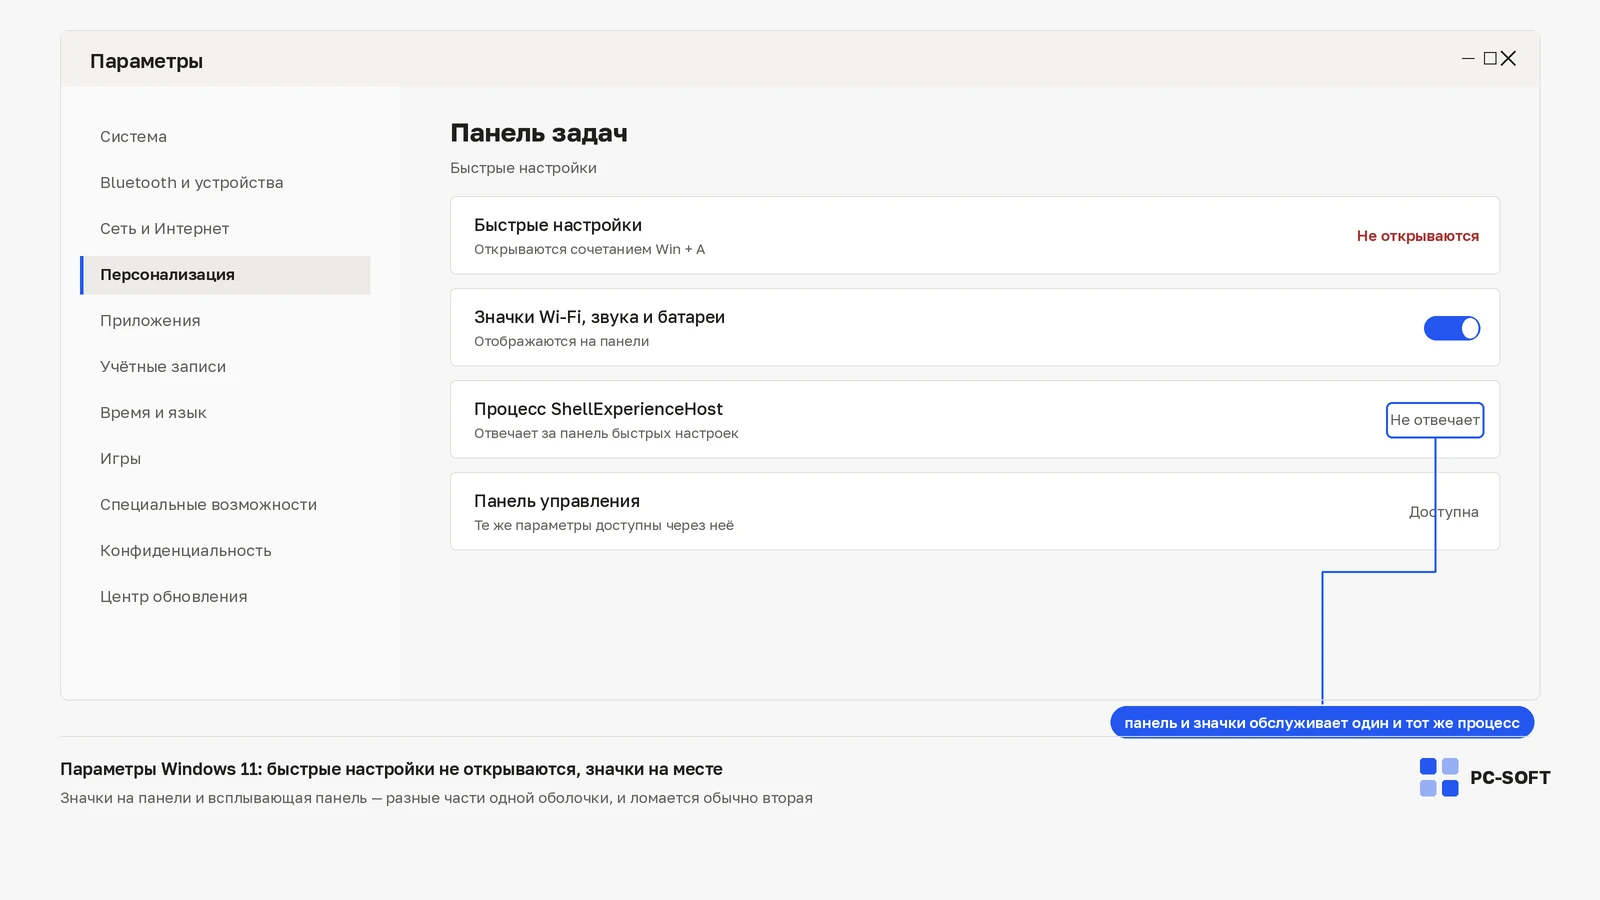Click Быстрые настройки subtitle under the heading

point(523,168)
